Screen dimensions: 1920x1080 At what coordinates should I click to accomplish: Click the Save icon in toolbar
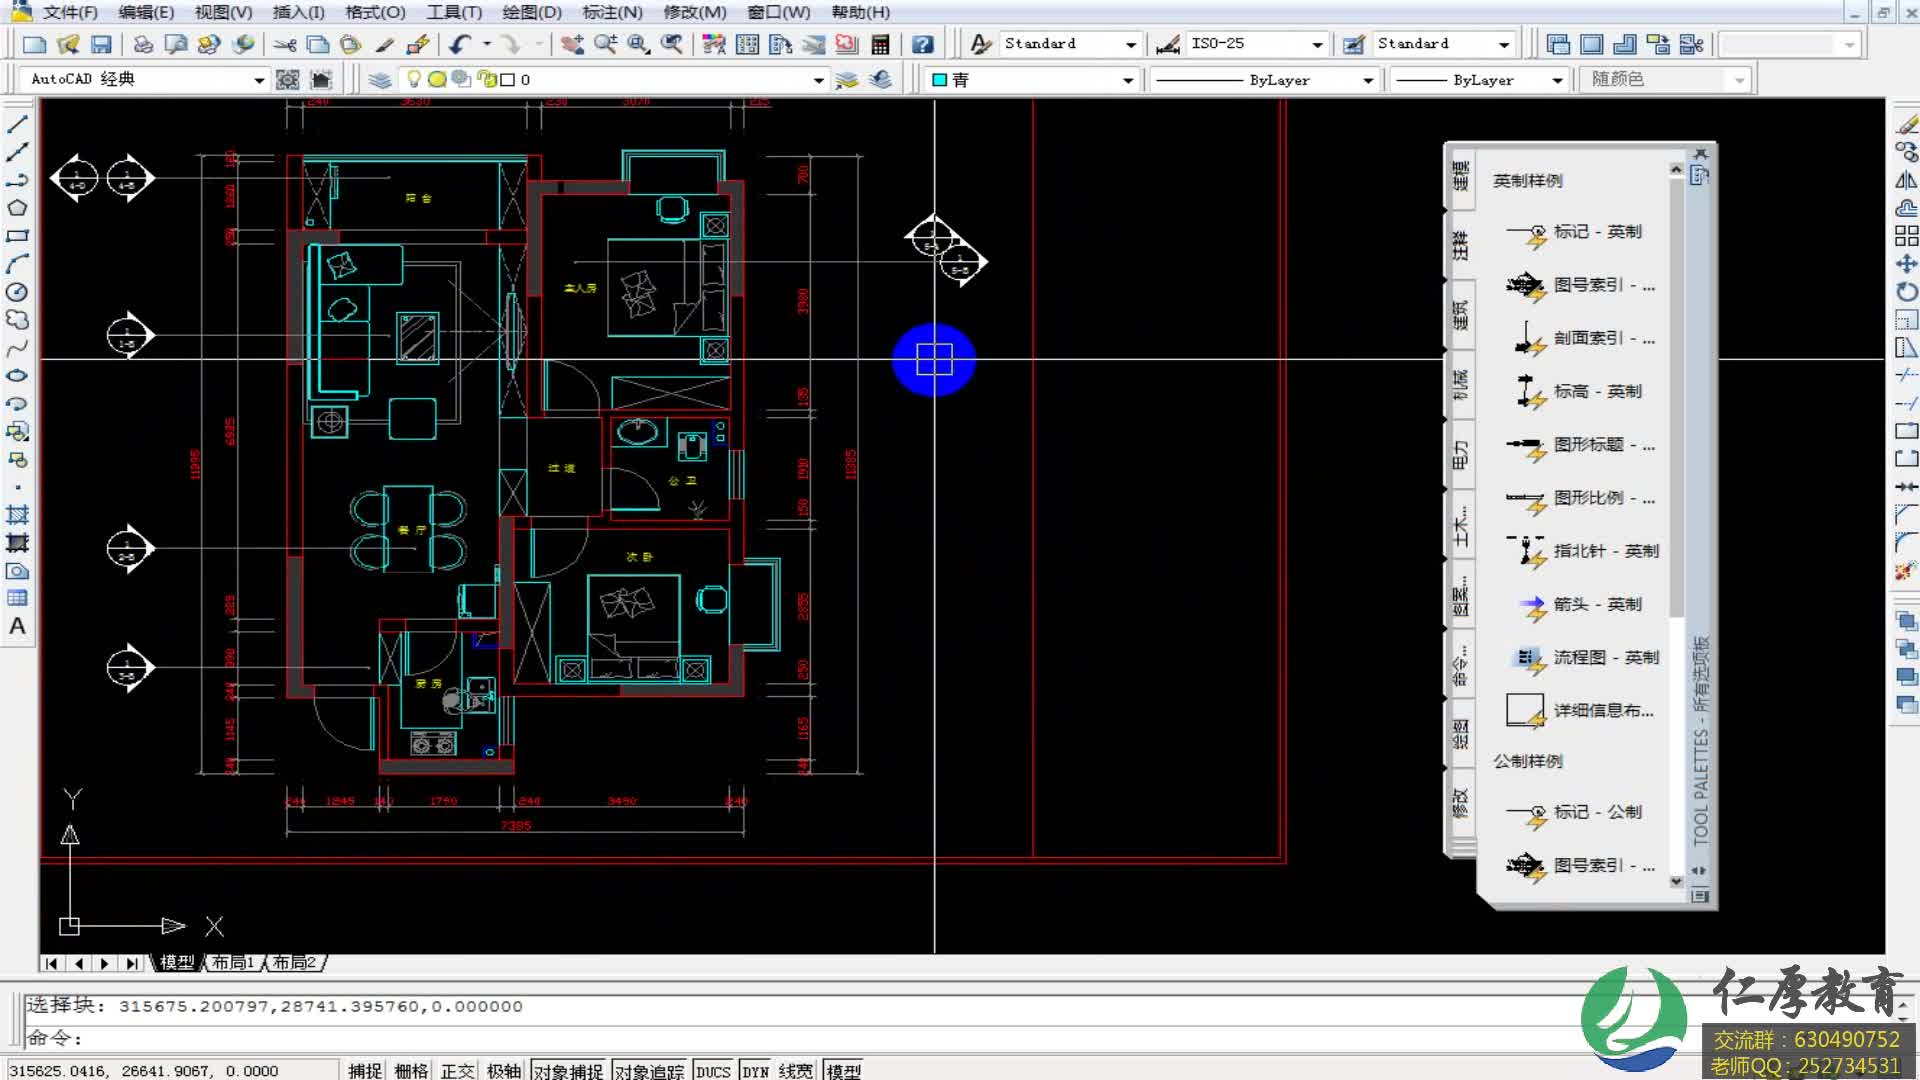101,44
